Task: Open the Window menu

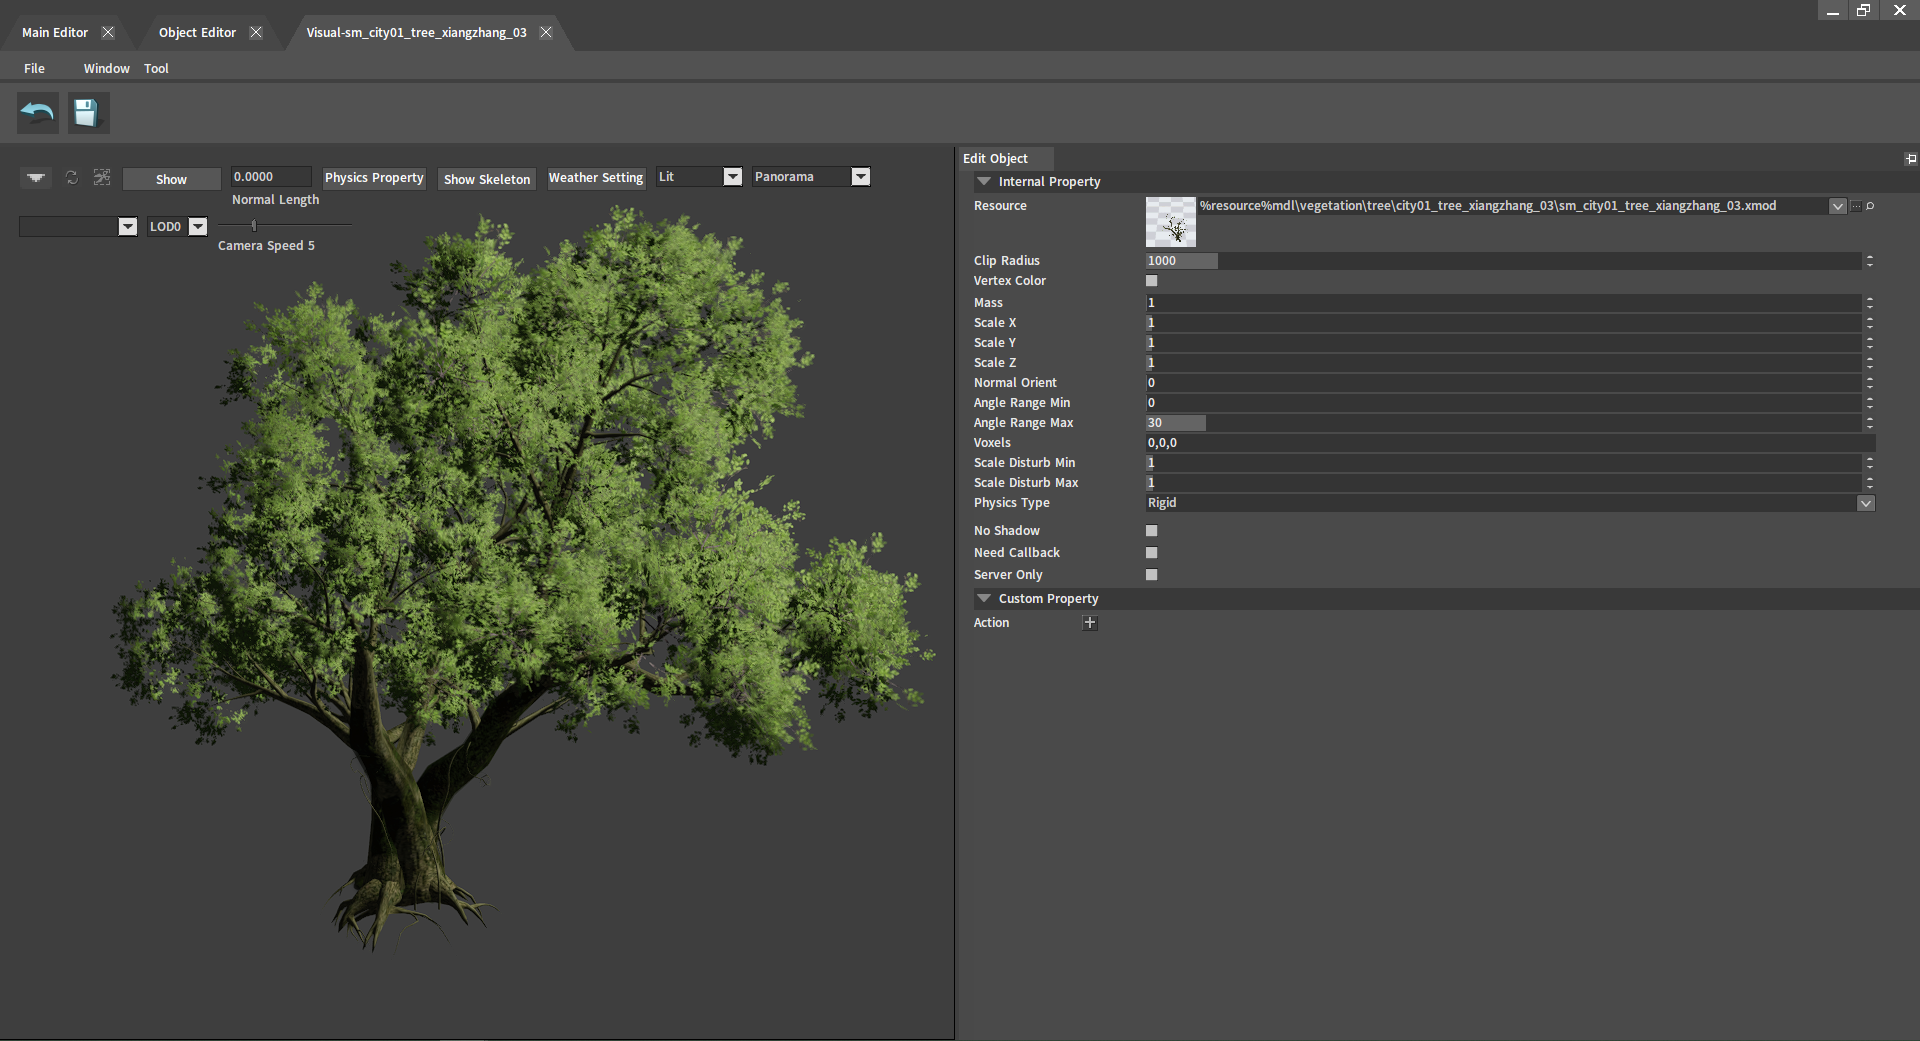Action: 106,69
